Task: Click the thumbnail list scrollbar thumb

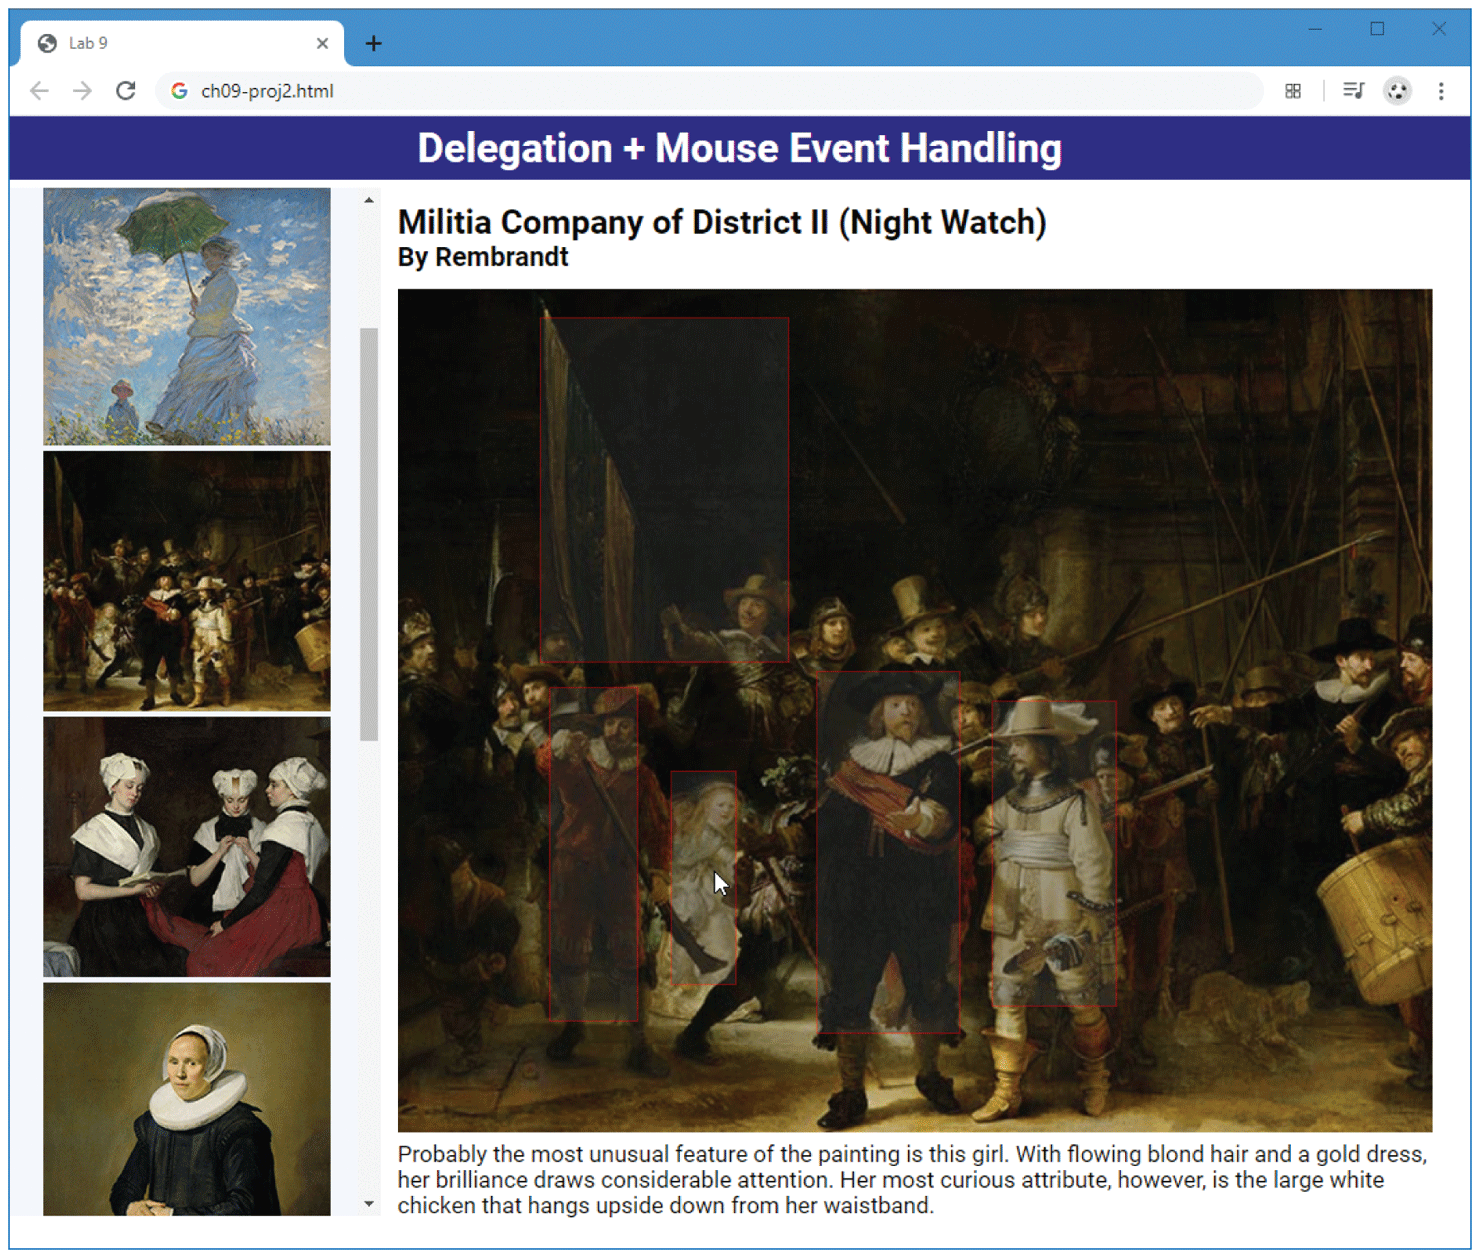Action: (369, 533)
